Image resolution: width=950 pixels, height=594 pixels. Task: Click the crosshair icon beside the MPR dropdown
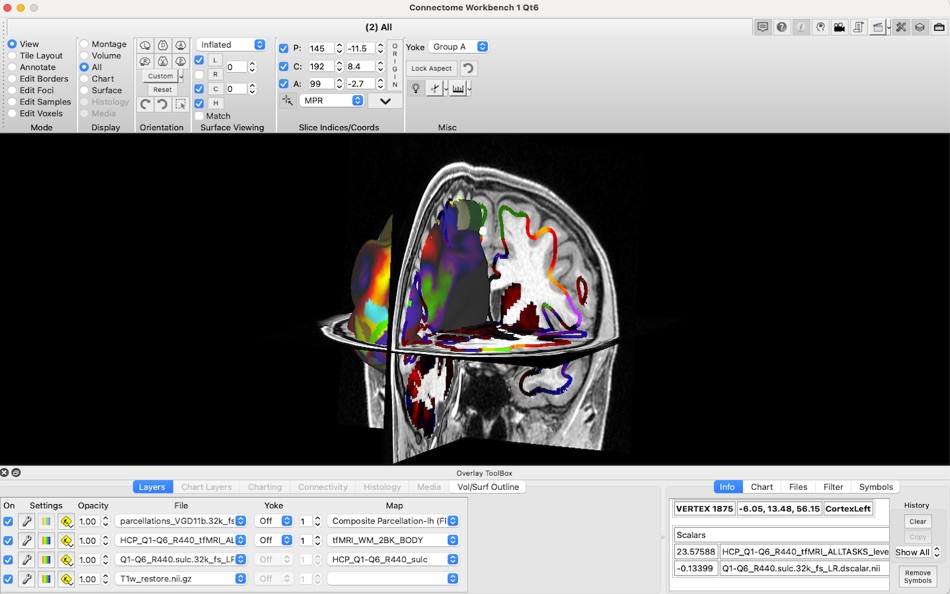(x=288, y=100)
